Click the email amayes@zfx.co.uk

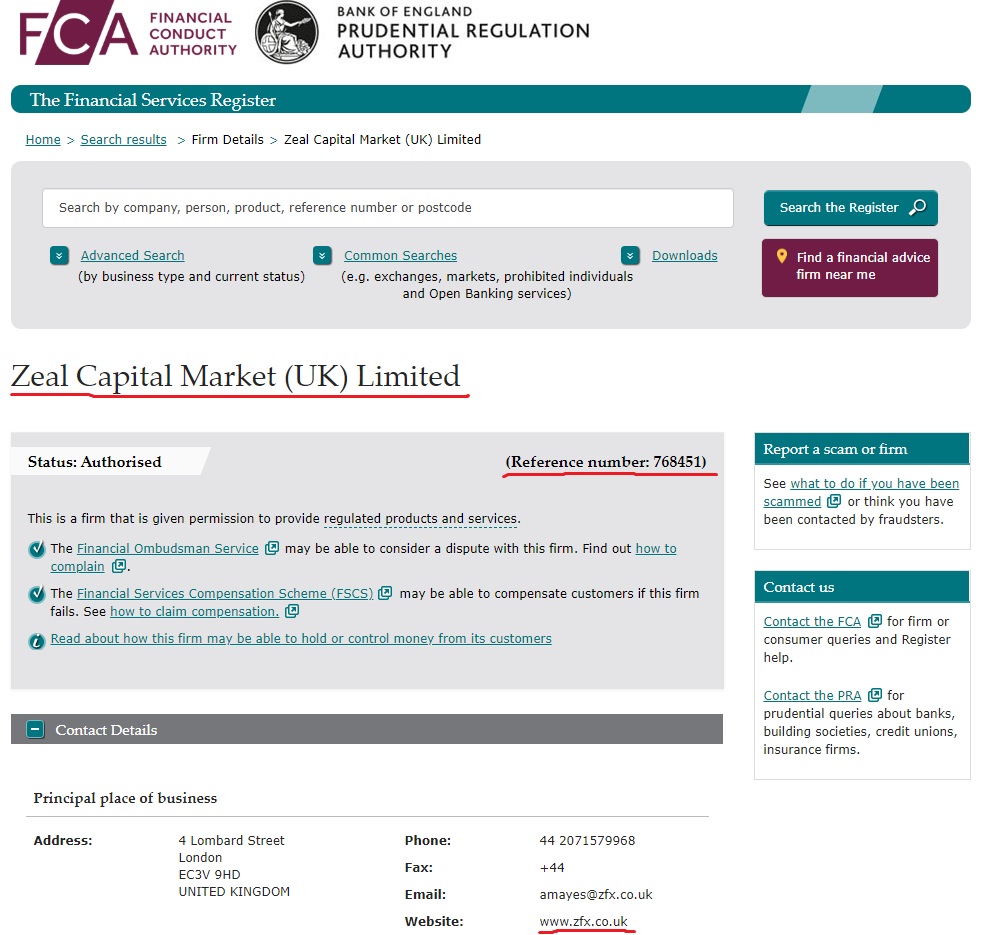[x=596, y=894]
